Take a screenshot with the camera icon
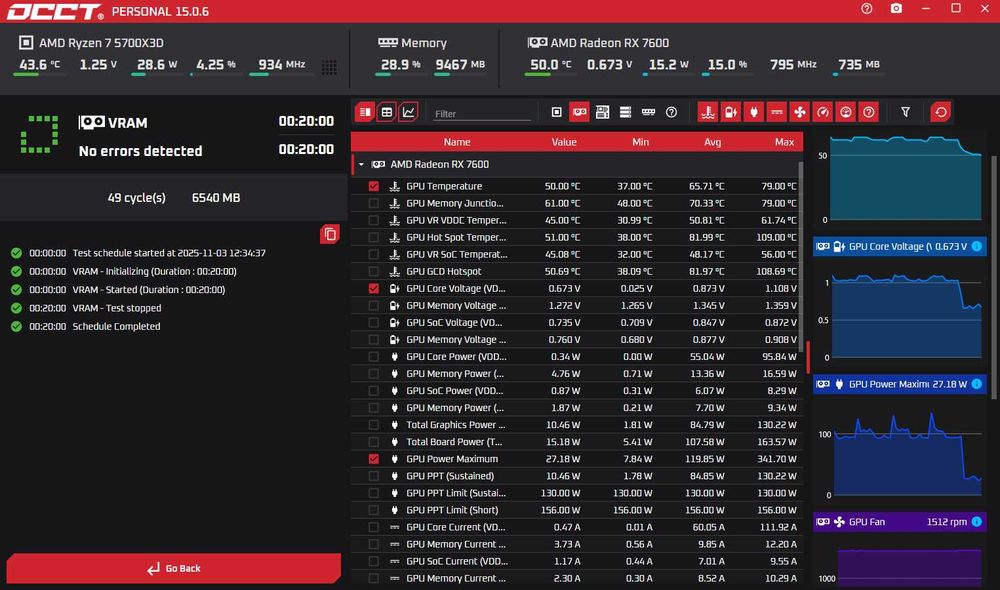 896,9
